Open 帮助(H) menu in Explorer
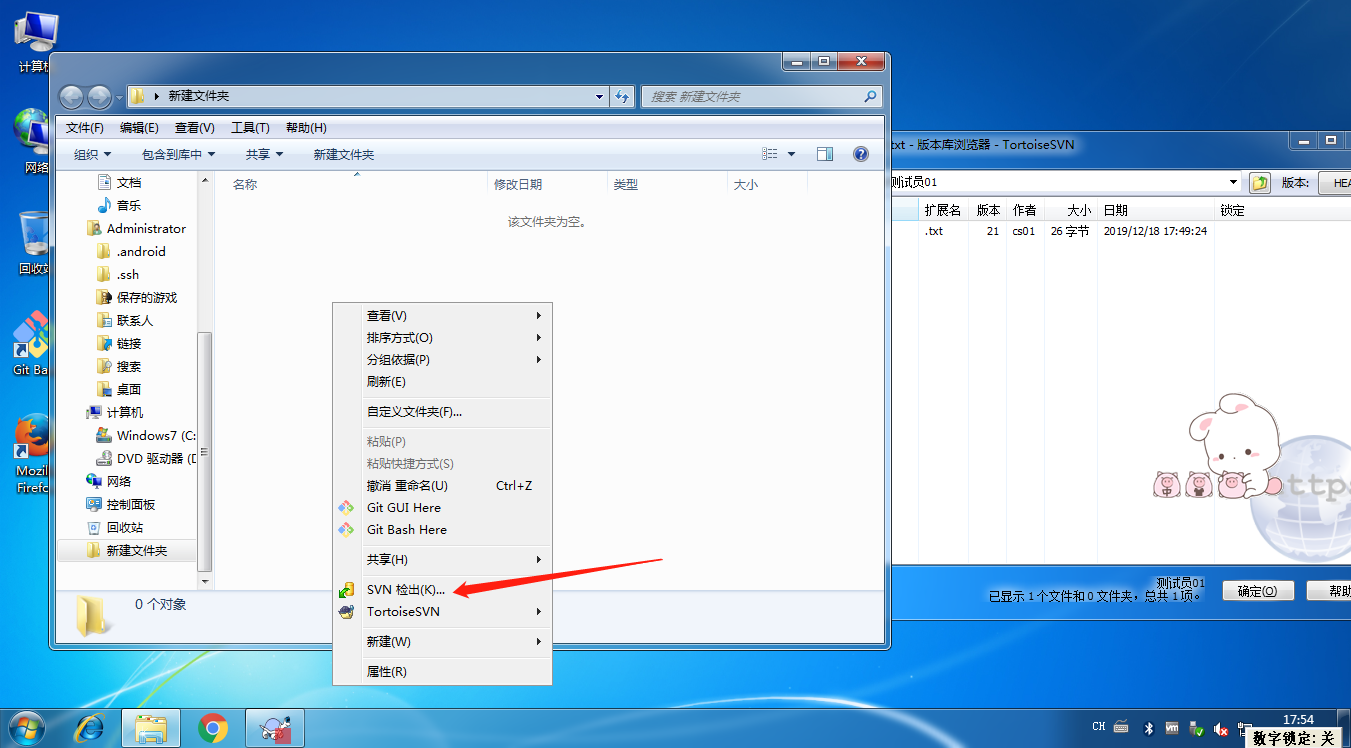This screenshot has height=748, width=1351. pos(306,128)
